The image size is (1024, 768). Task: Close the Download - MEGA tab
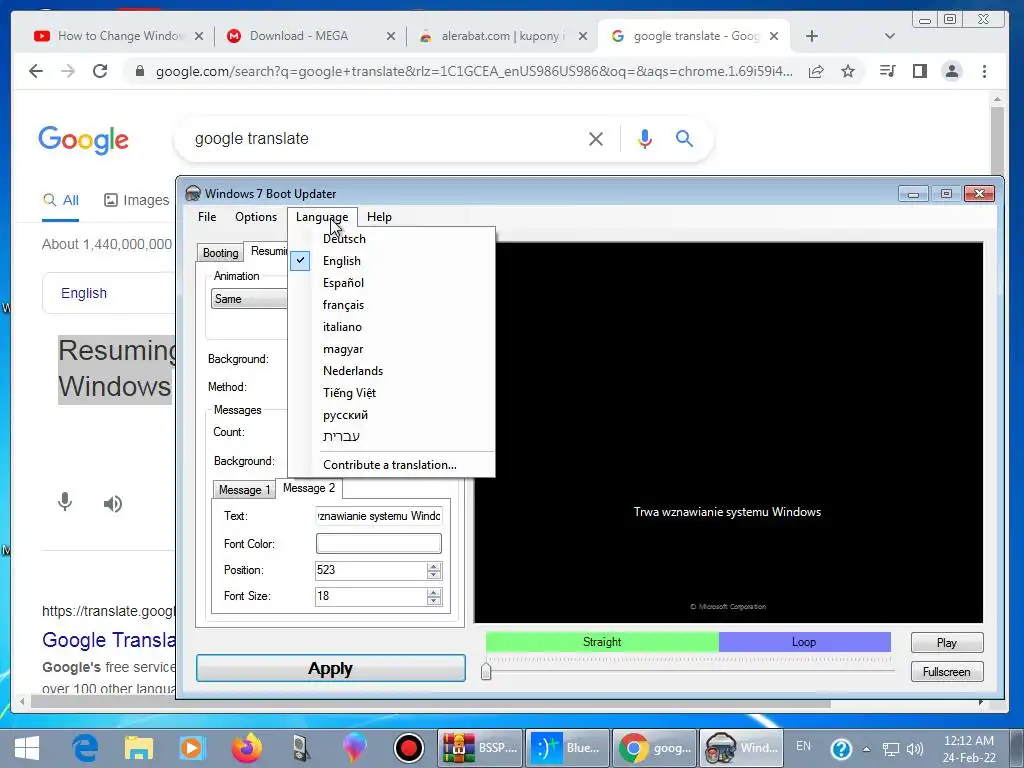(391, 36)
